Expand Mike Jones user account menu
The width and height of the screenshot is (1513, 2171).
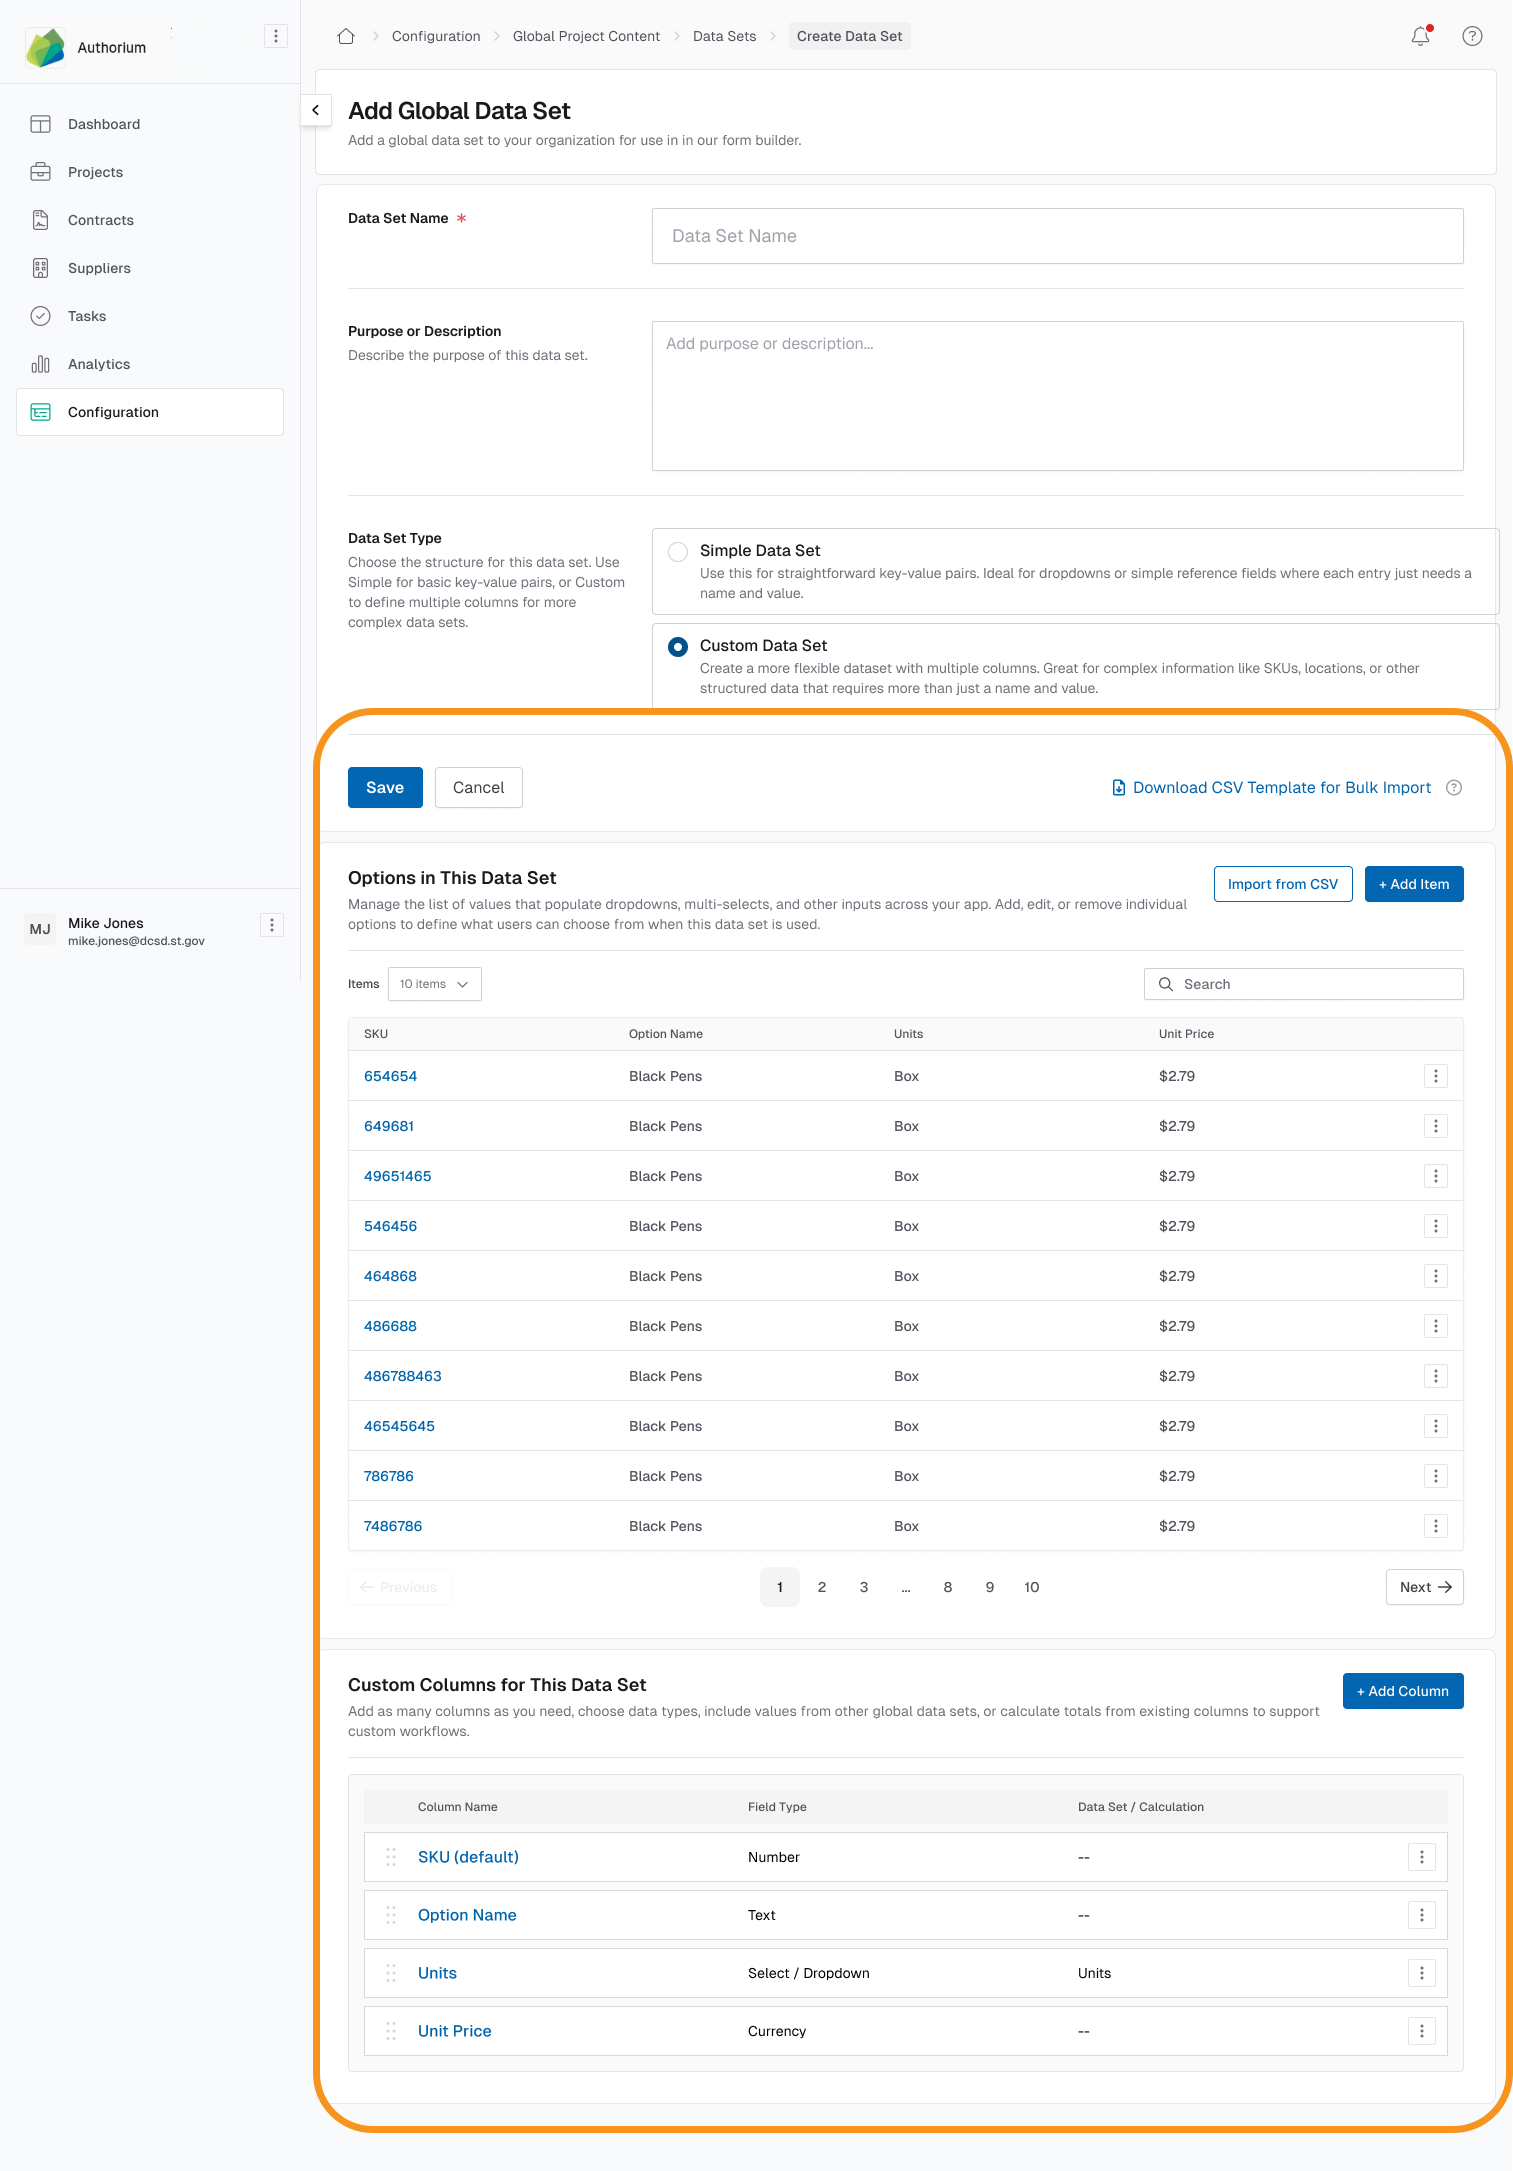point(272,925)
